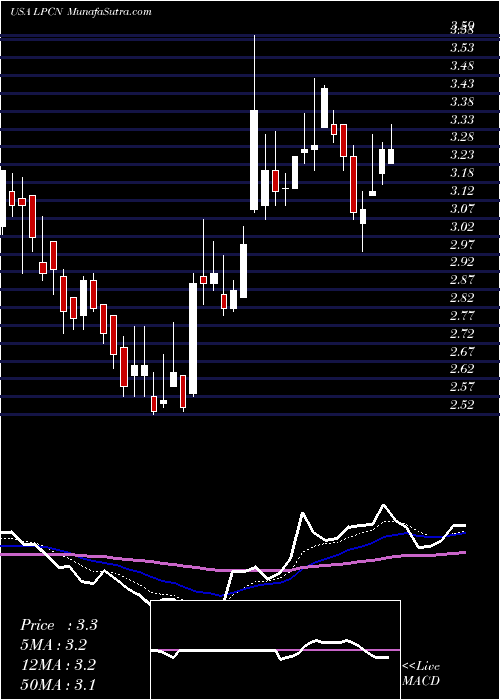Click the 'USA LPCN MunafaSutra.com' chart title
Screen dimensions: 500x700
coord(81,12)
